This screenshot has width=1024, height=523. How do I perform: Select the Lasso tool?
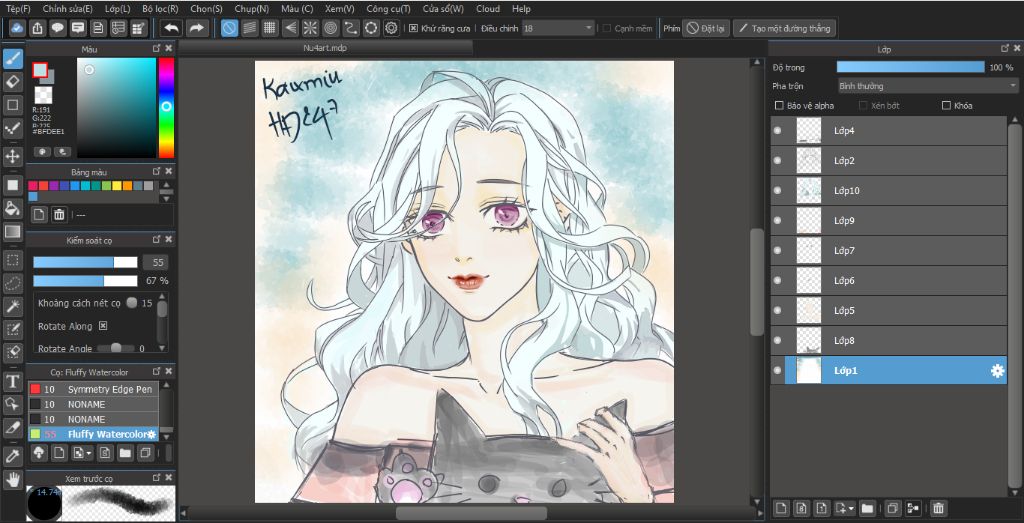click(12, 283)
